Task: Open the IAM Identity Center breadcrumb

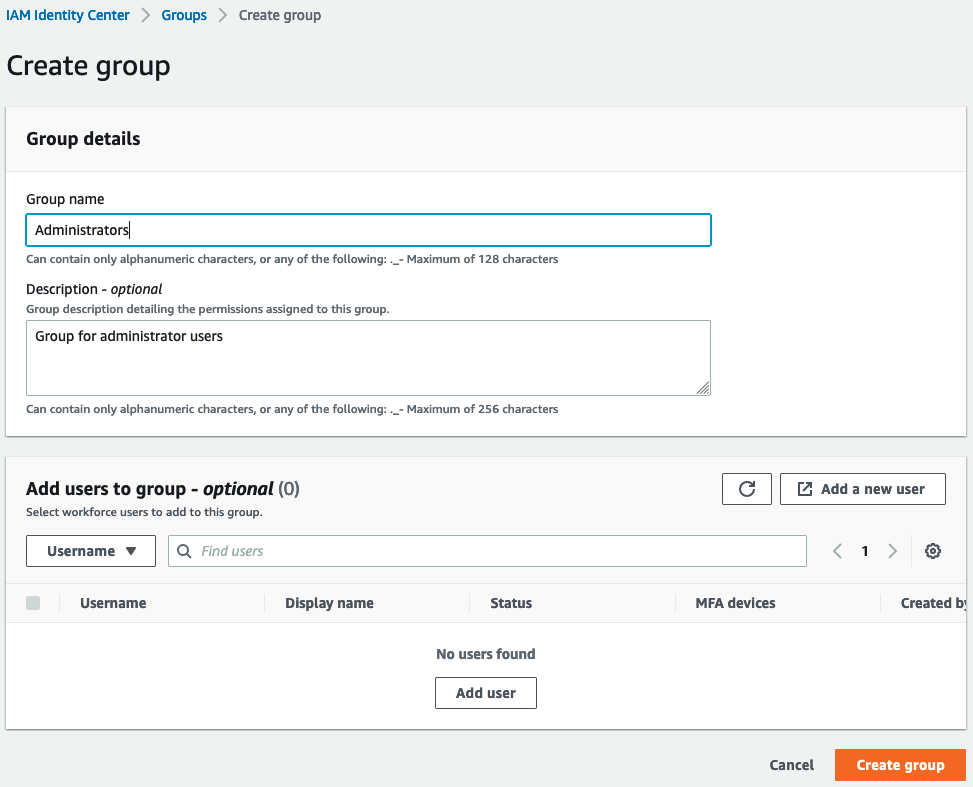Action: click(x=68, y=16)
